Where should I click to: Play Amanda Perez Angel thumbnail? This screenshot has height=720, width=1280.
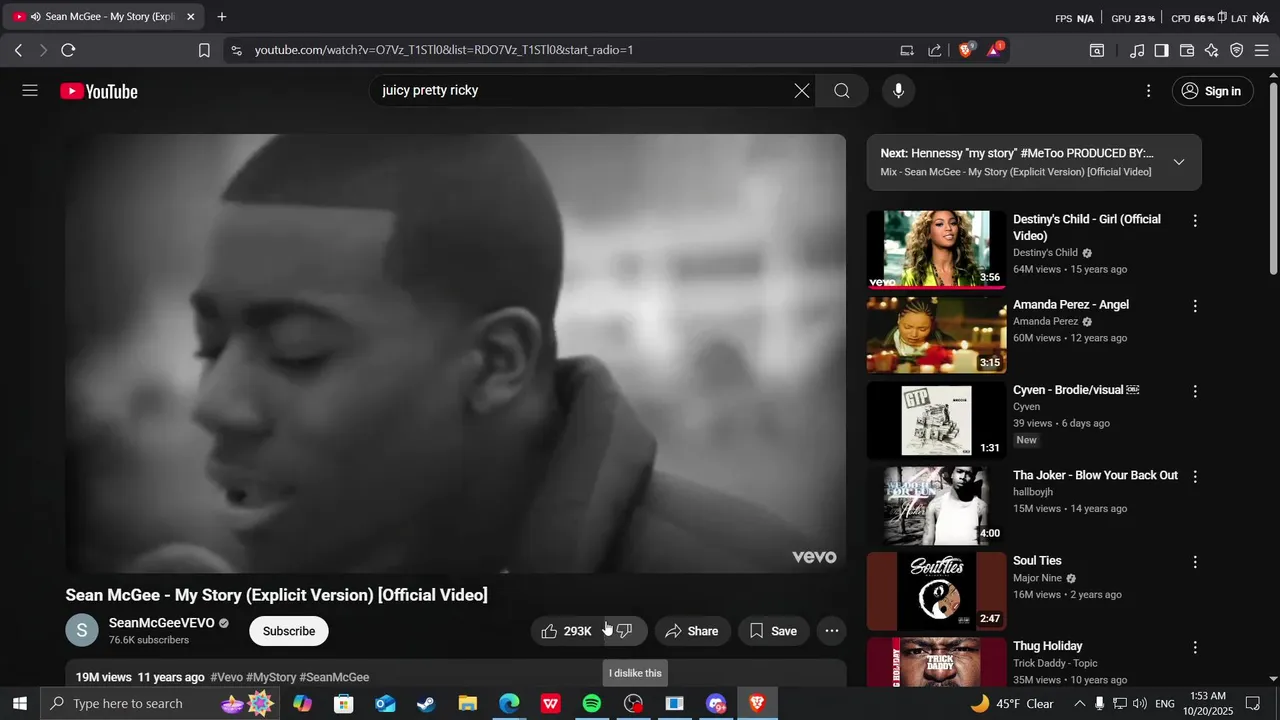click(x=936, y=335)
